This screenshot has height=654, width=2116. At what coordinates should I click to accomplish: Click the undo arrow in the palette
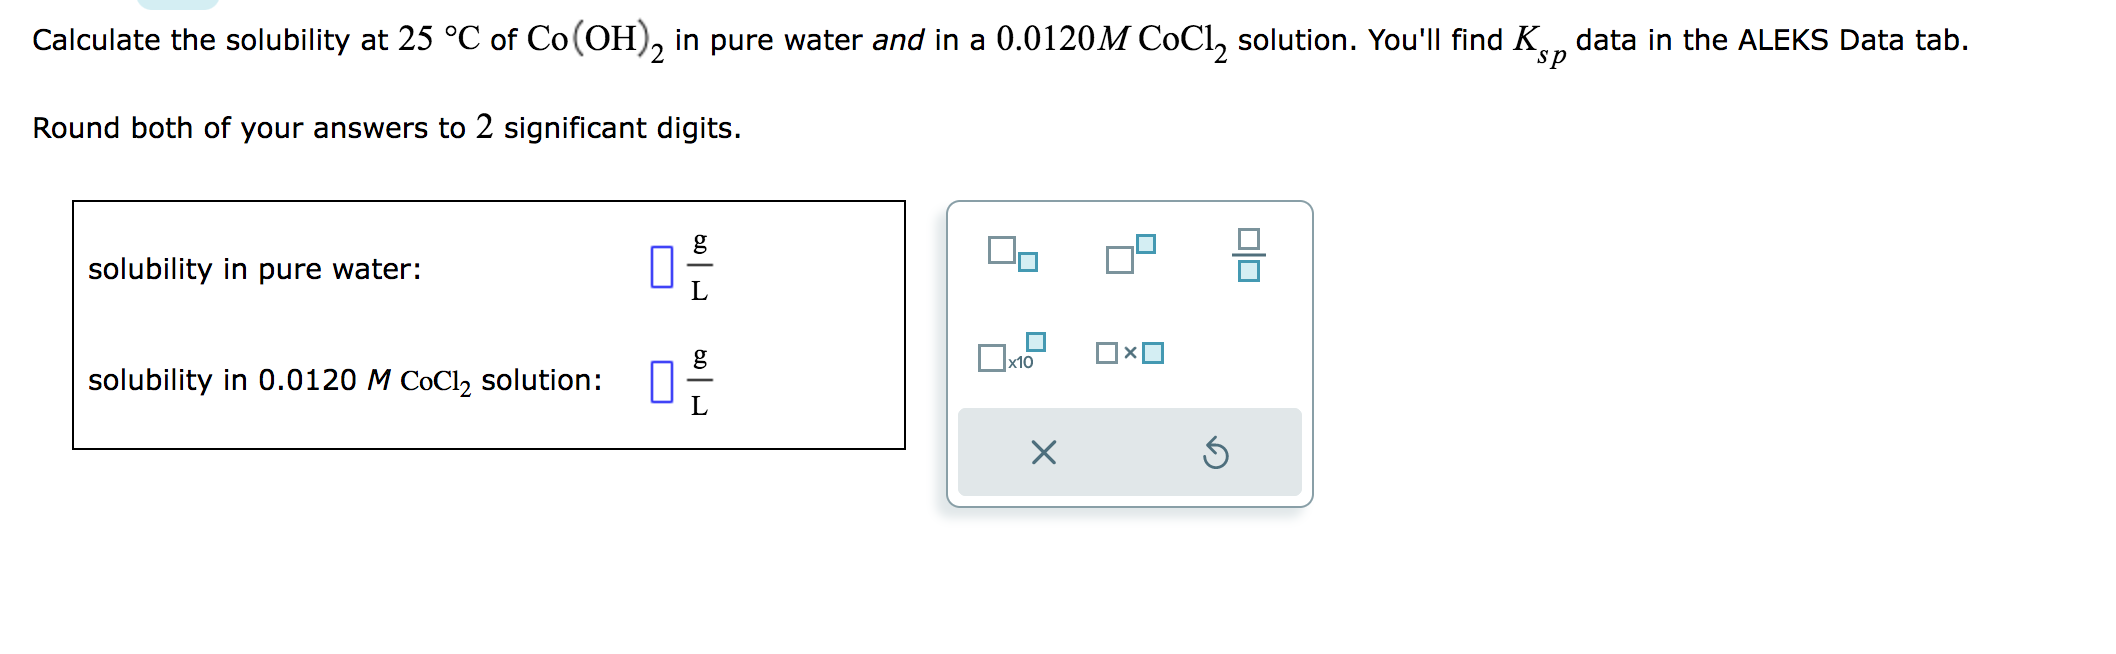(x=1215, y=454)
